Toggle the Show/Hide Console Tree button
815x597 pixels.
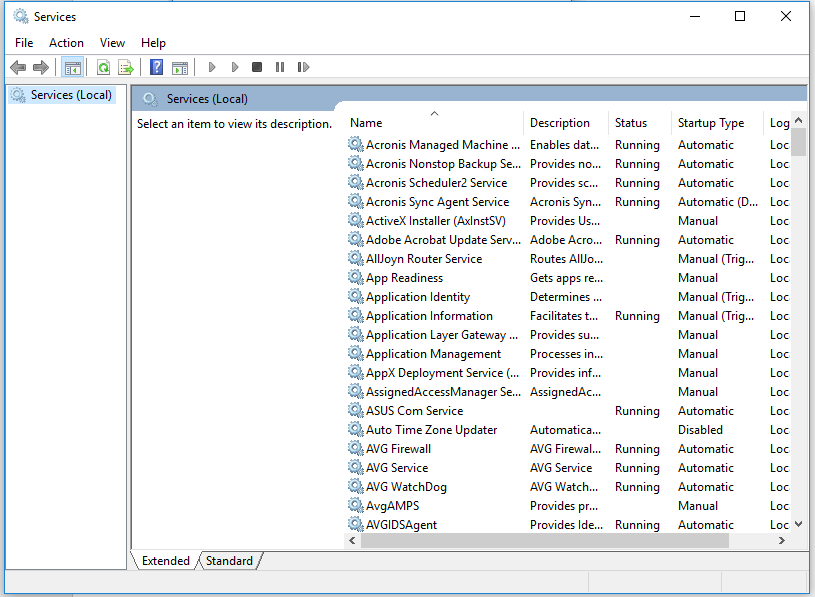coord(72,68)
